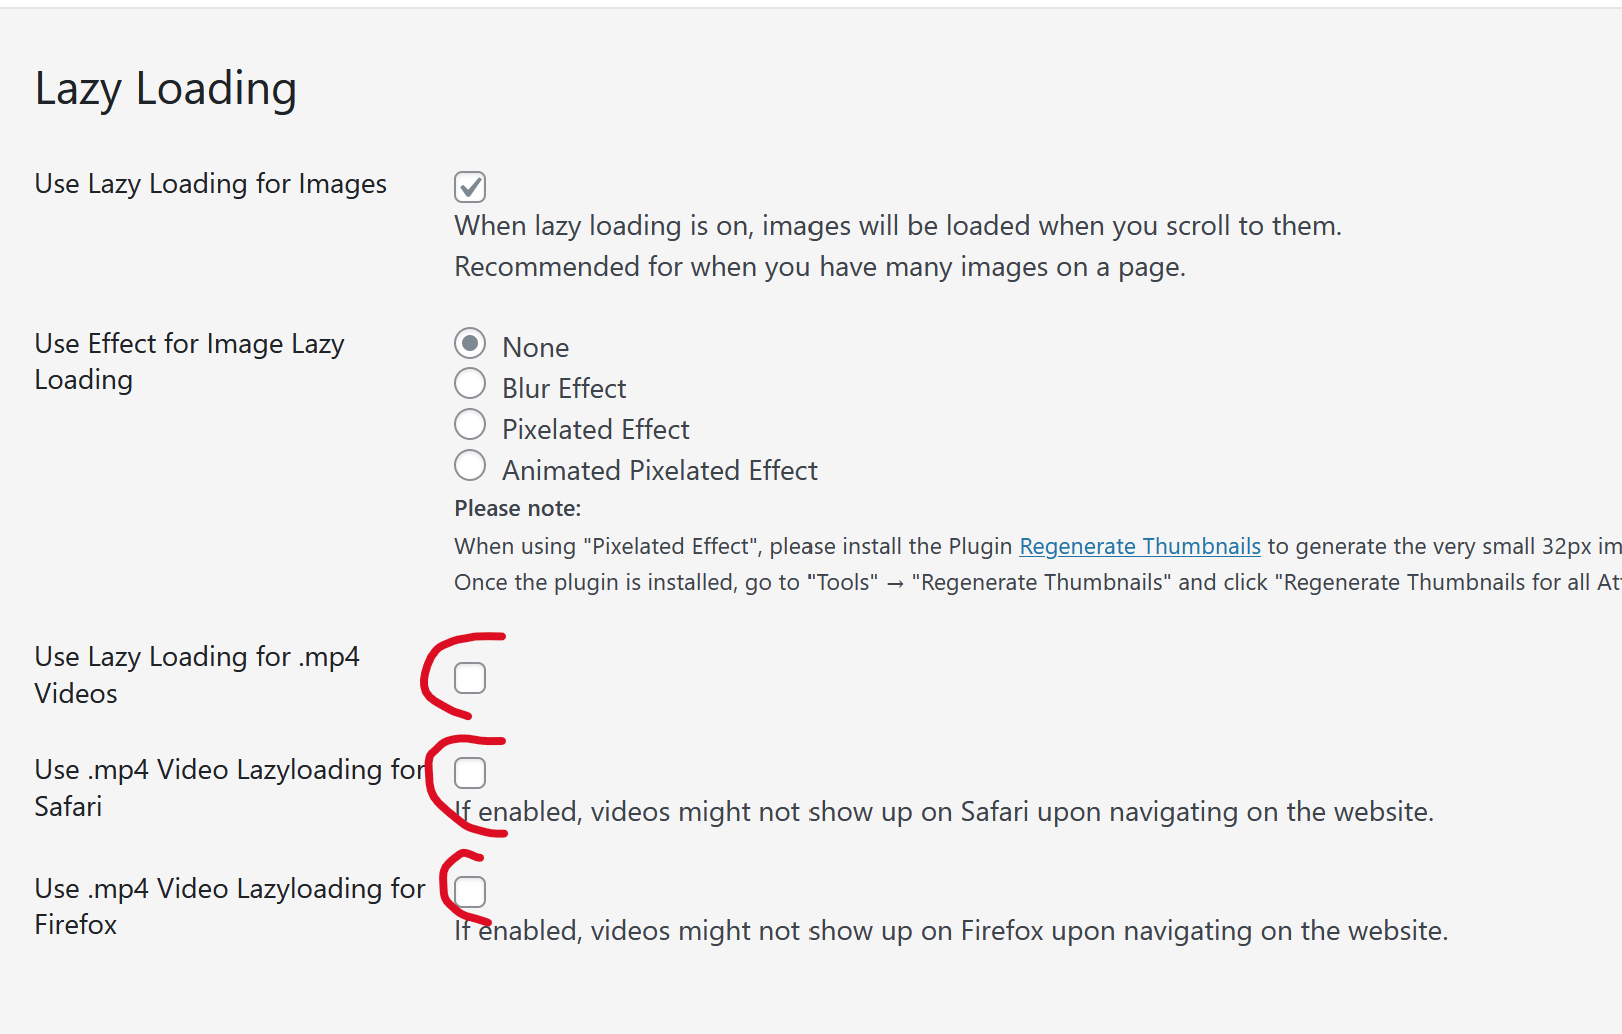Pick the Animated Pixelated Effect radio button
Viewport: 1622px width, 1034px height.
click(x=470, y=466)
